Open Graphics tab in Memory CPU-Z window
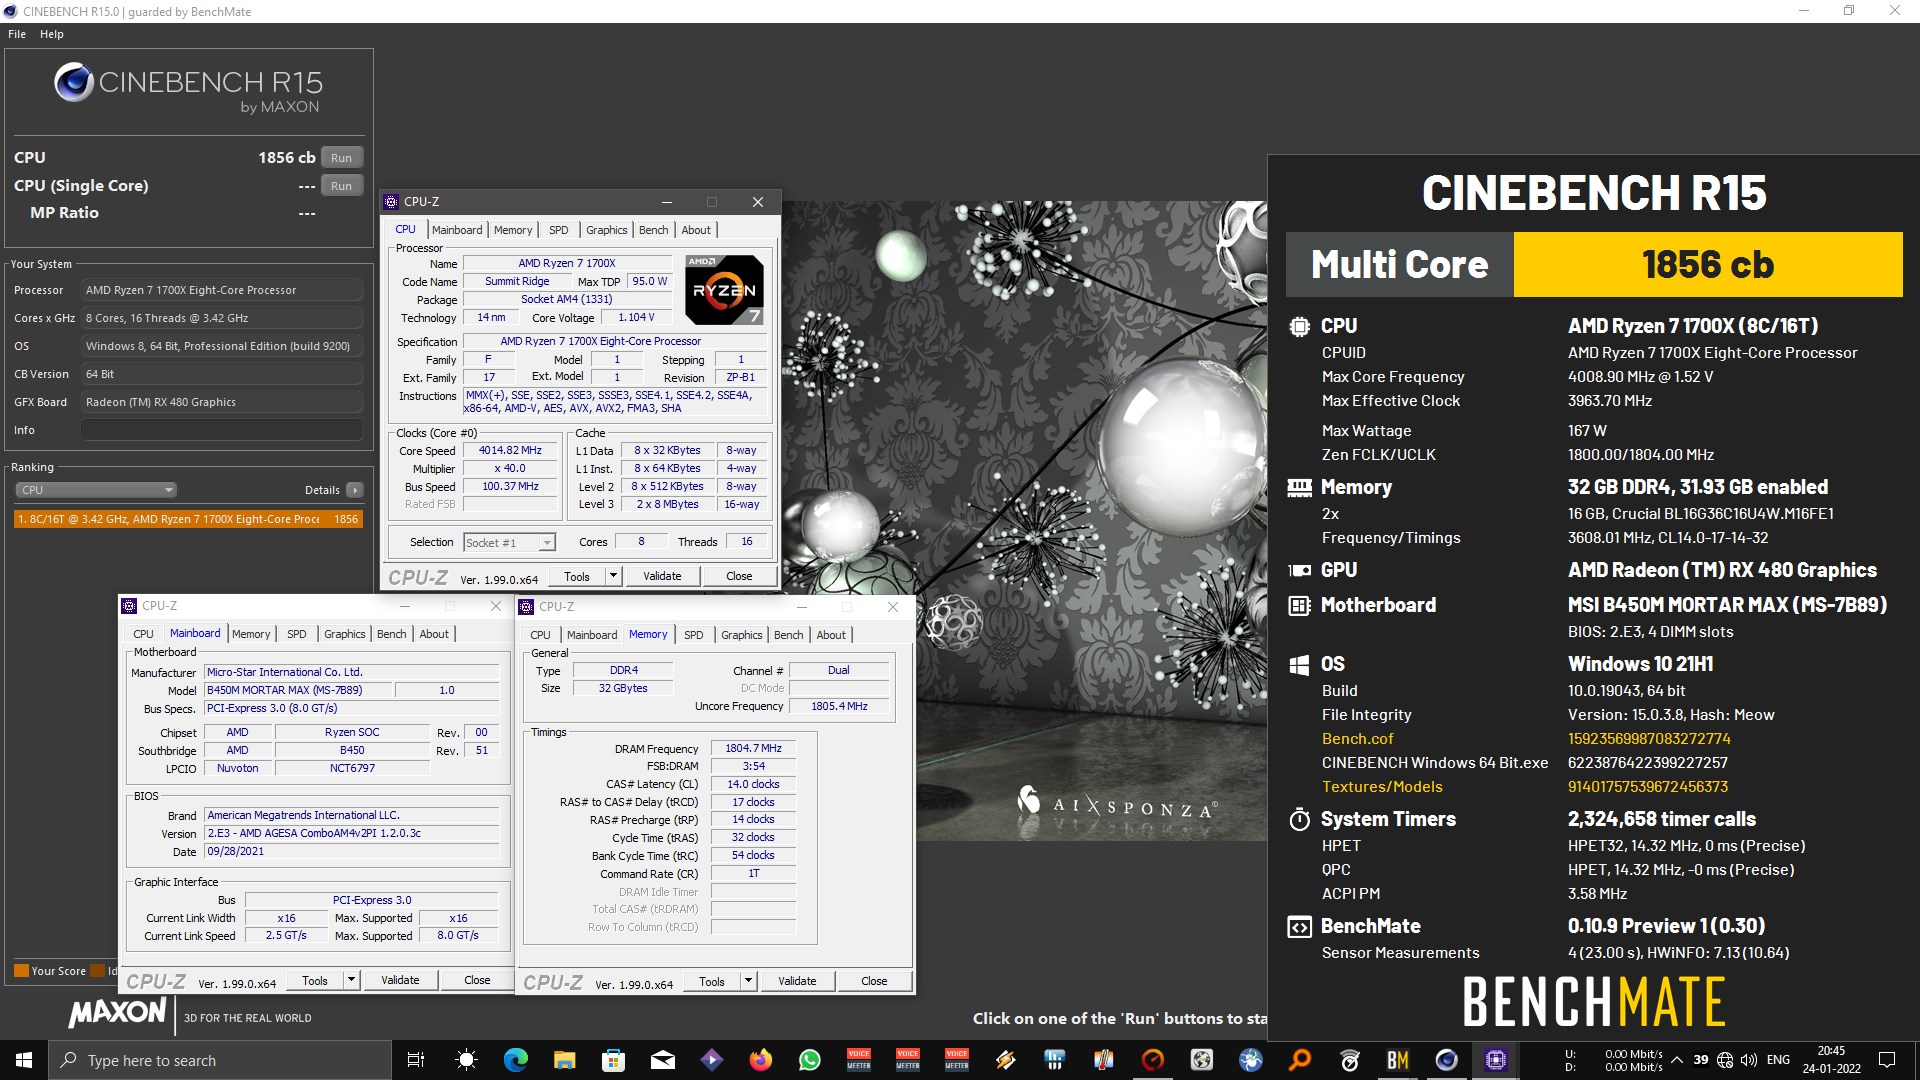Screen dimensions: 1920x1080 point(742,635)
